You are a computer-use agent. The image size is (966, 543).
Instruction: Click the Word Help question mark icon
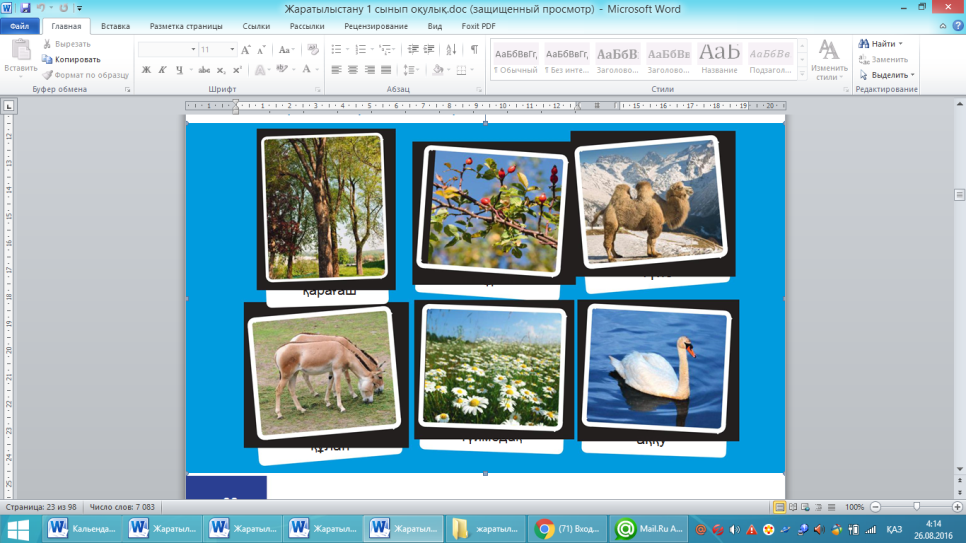[x=958, y=26]
